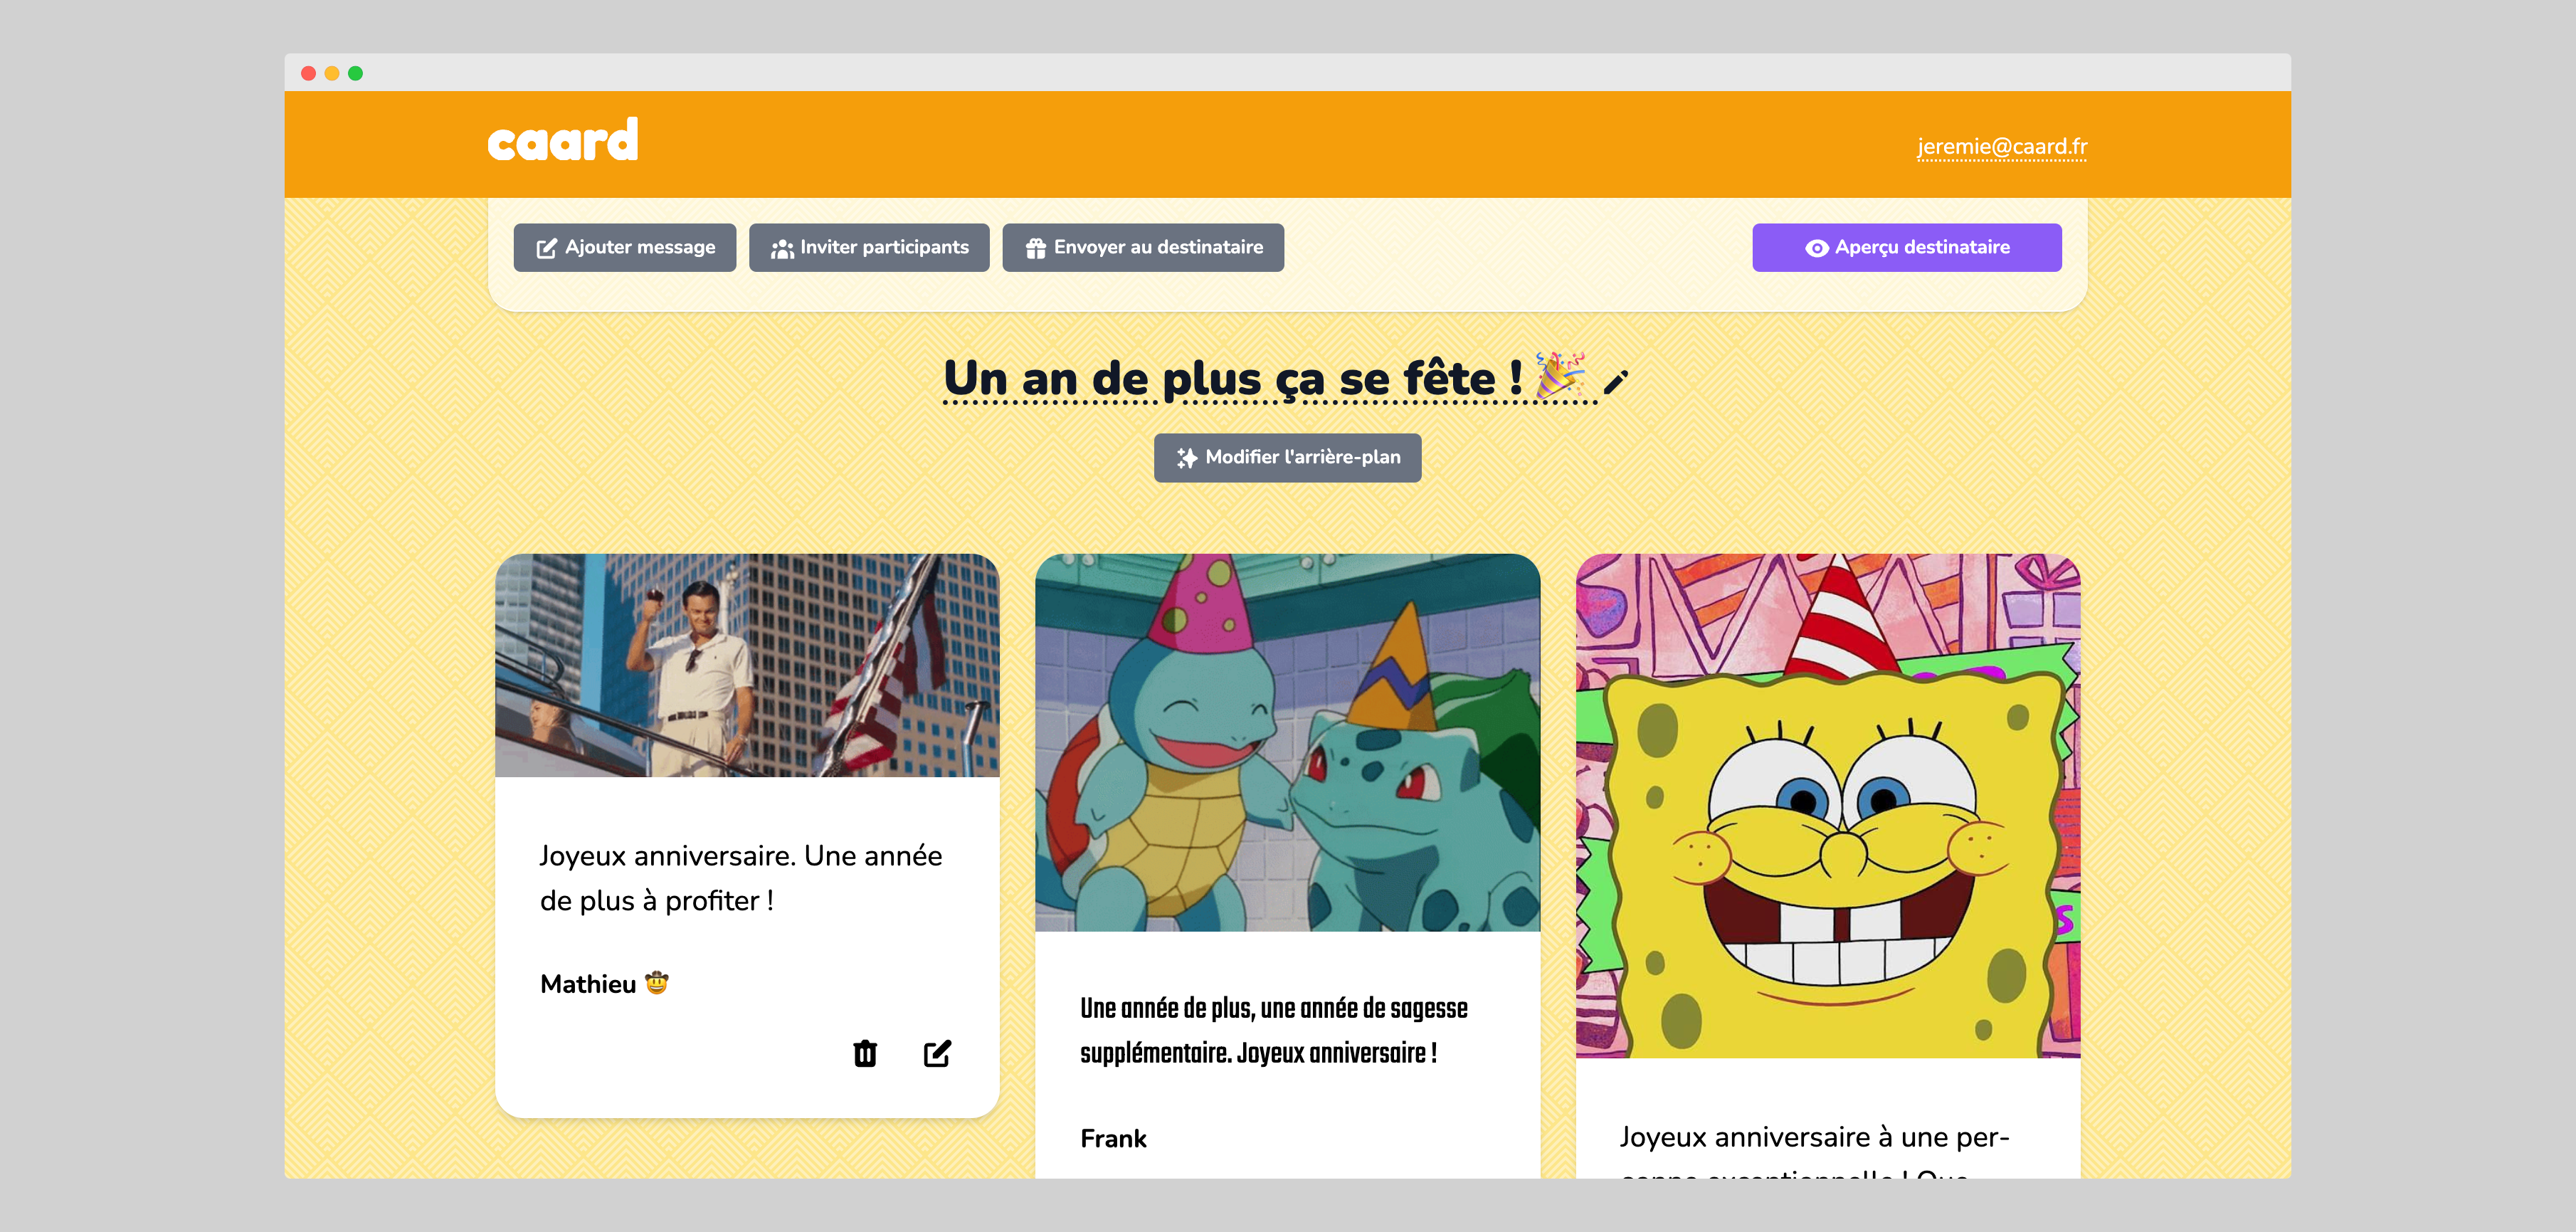Viewport: 2576px width, 1232px height.
Task: Click the pencil icon beside the title
Action: [x=1616, y=382]
